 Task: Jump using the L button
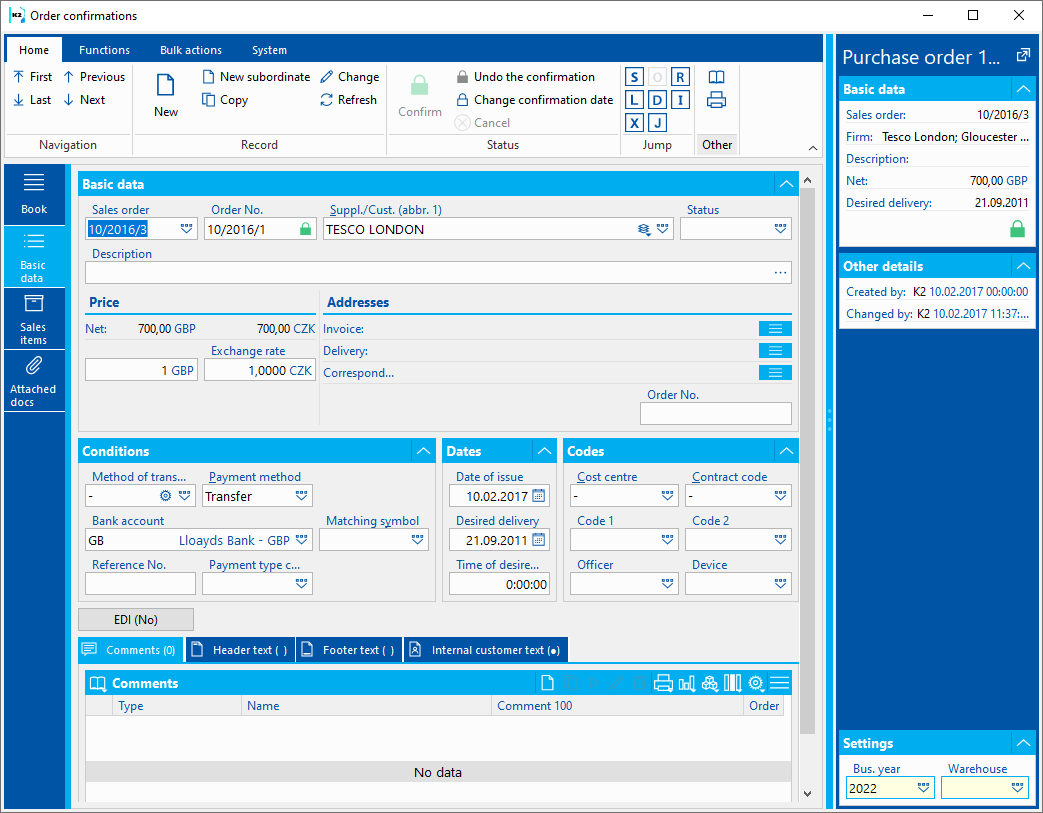click(634, 100)
